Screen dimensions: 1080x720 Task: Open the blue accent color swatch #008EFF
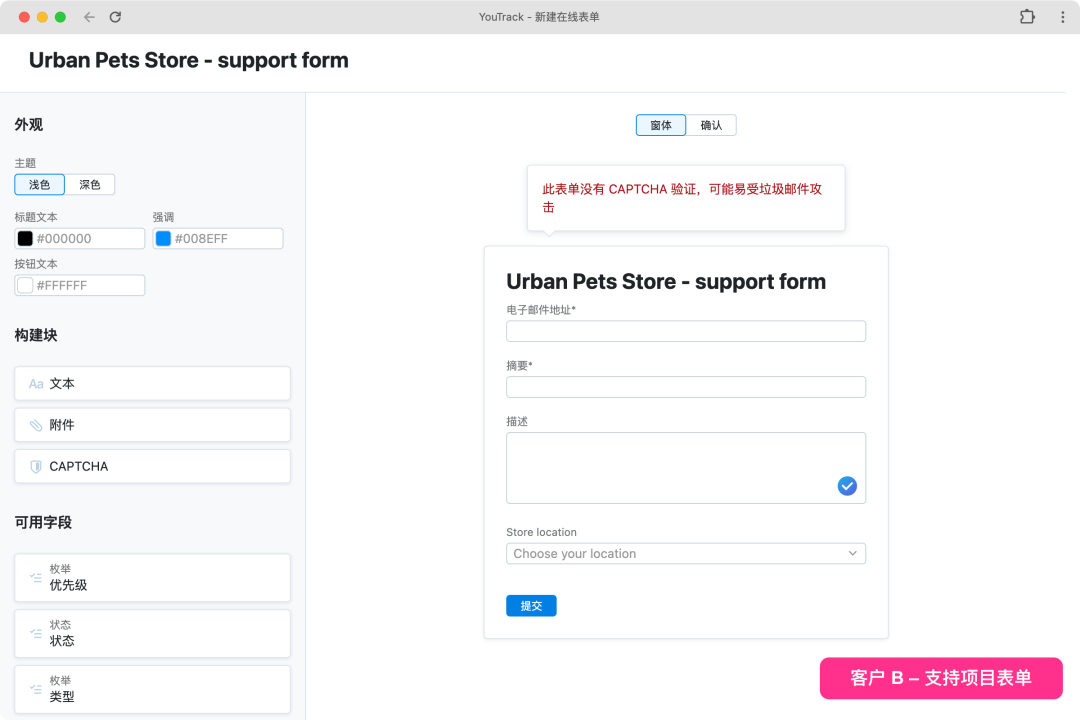tap(163, 238)
